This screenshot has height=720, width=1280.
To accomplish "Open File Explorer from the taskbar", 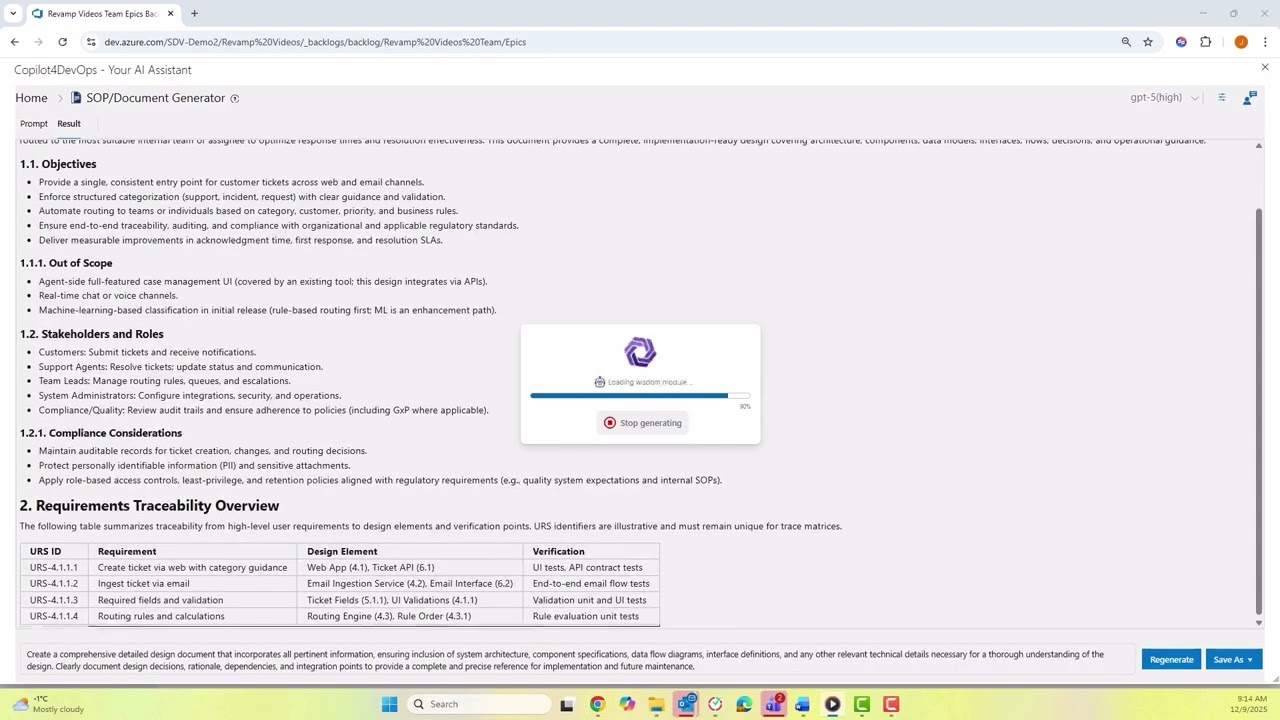I will (656, 704).
